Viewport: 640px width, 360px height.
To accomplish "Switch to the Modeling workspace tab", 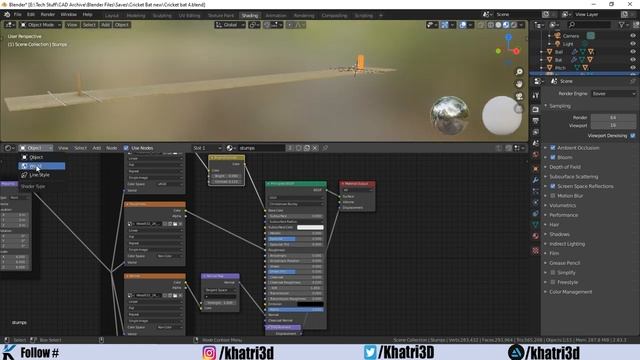I will [136, 16].
